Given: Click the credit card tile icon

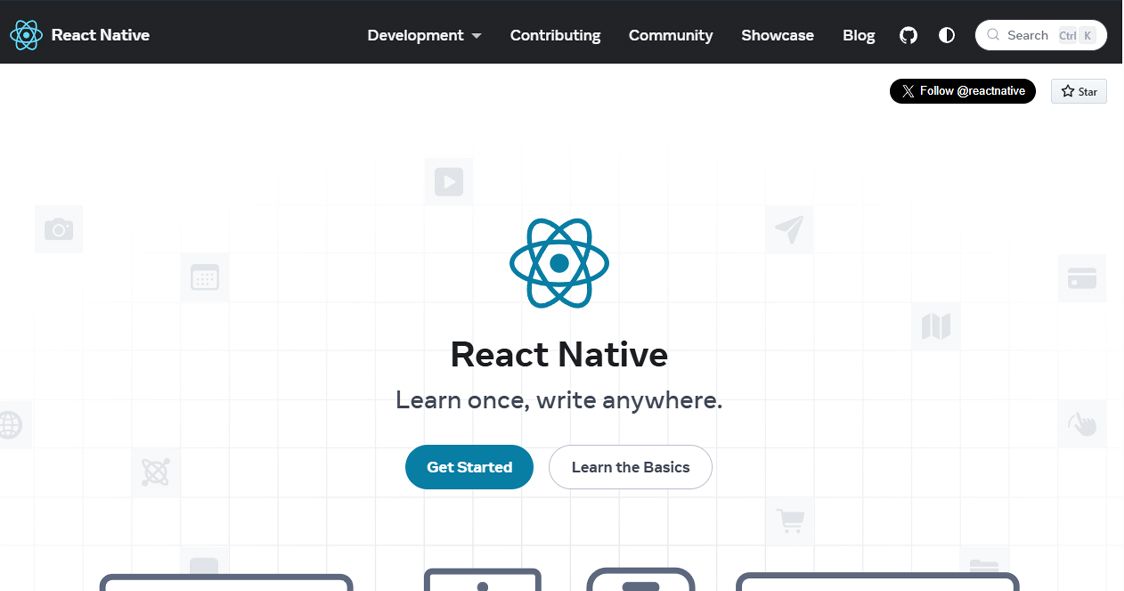Looking at the screenshot, I should [x=1082, y=278].
